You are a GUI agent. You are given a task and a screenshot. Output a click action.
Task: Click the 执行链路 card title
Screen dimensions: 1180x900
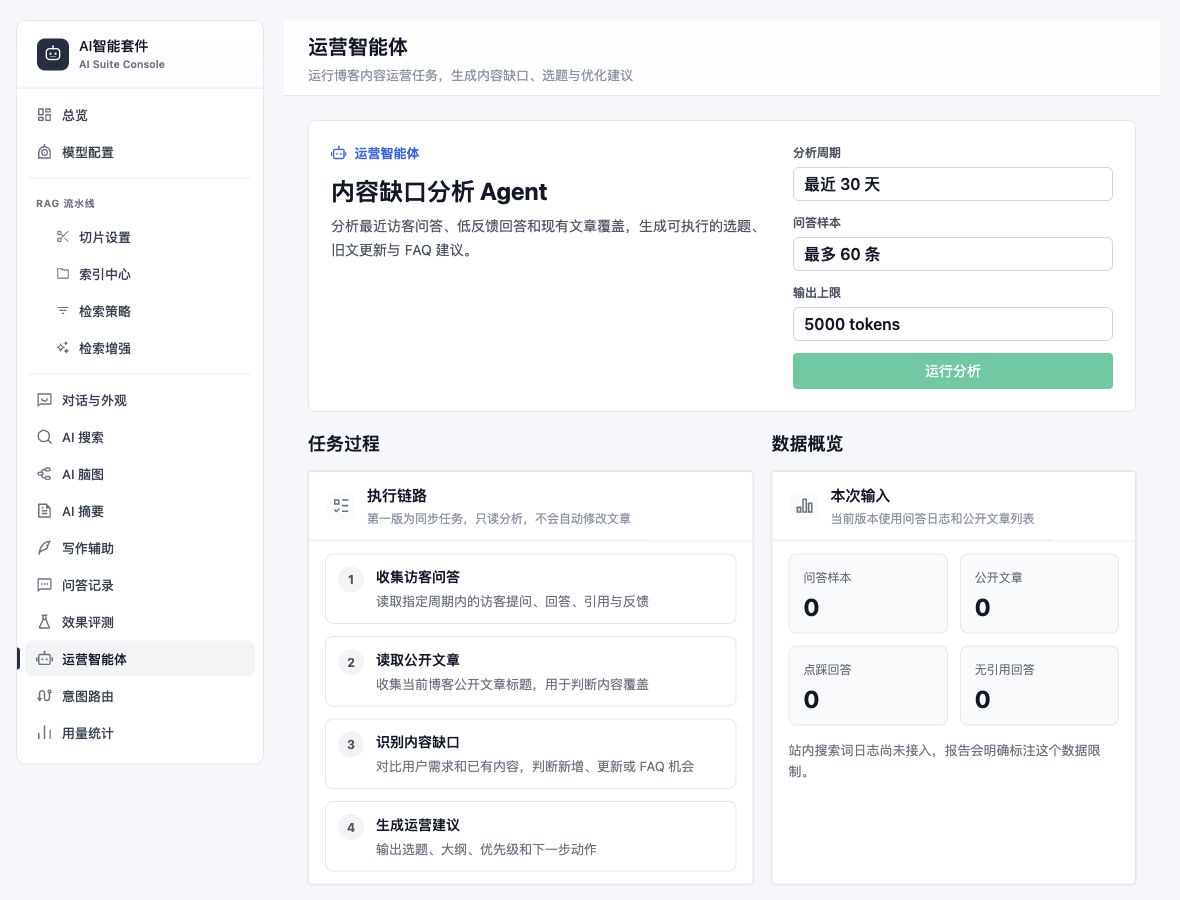coord(397,496)
